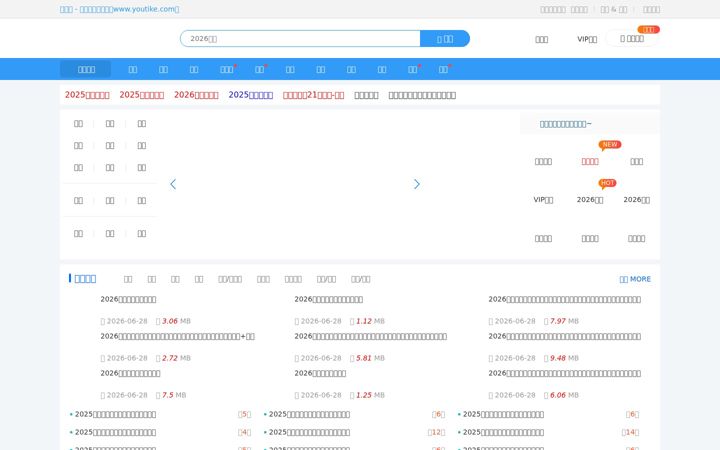Open the 2025 list item counted 12
Viewport: 720px width, 450px height.
tap(309, 432)
